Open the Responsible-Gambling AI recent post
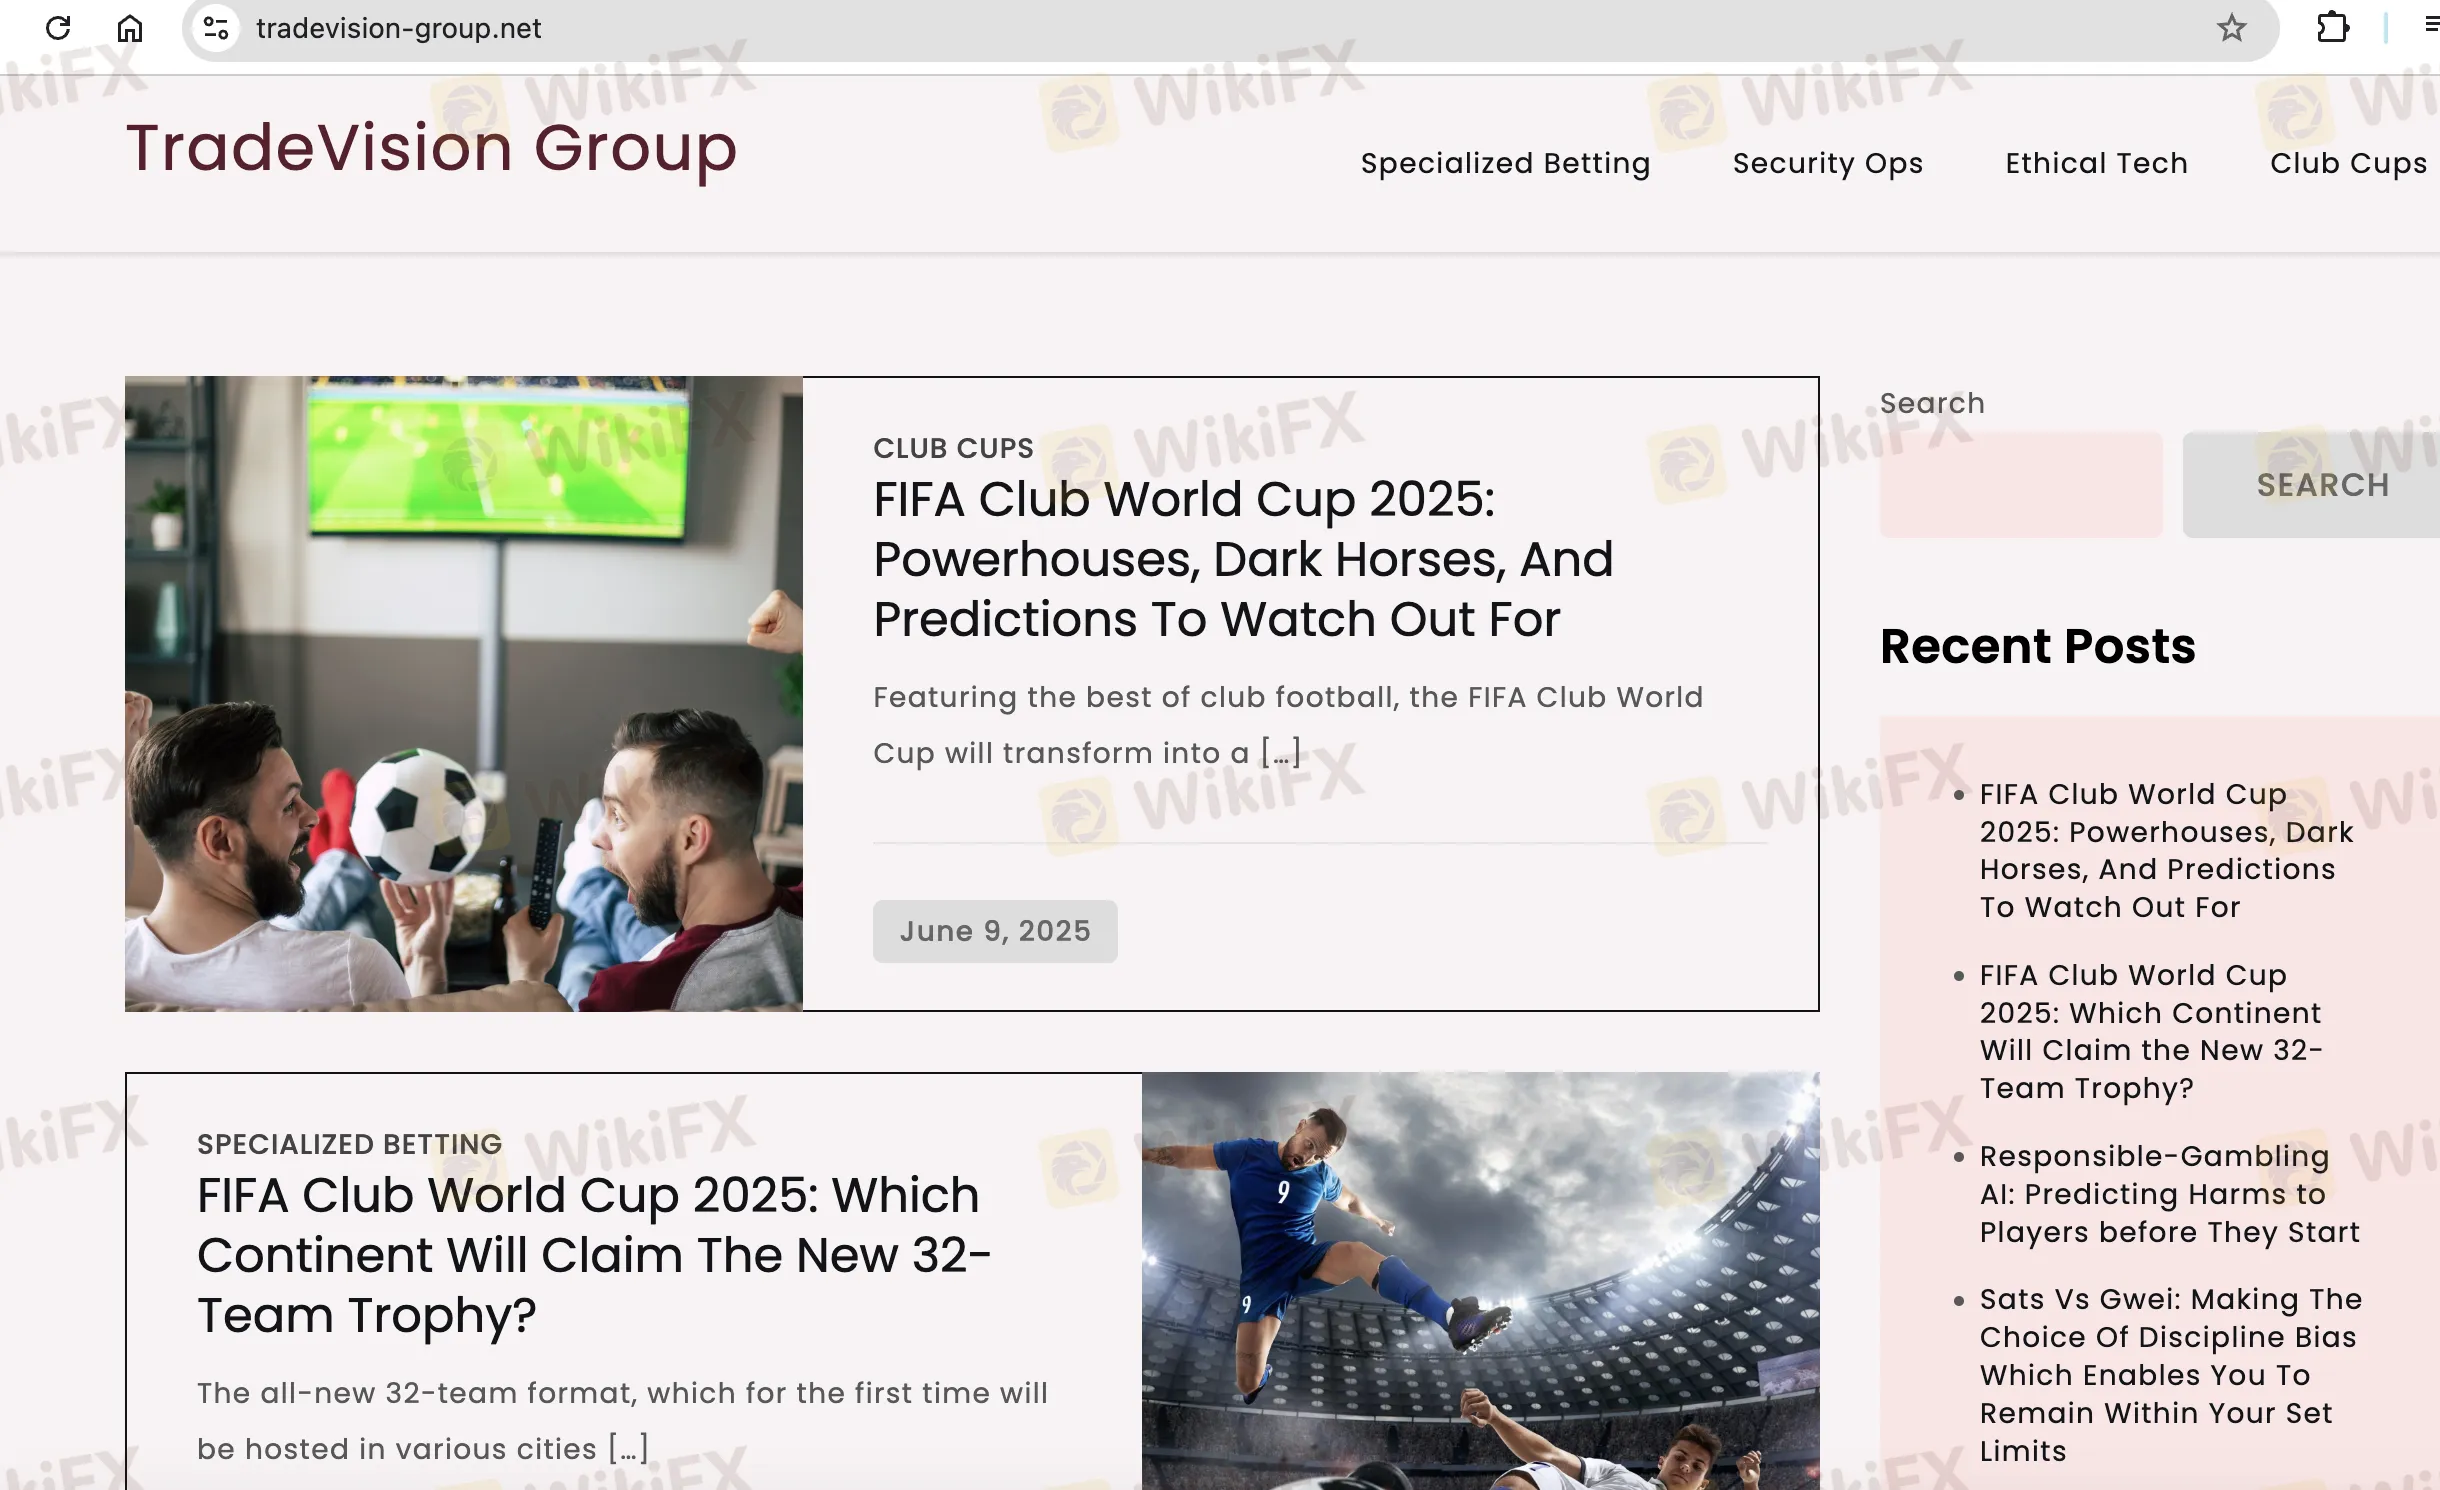The height and width of the screenshot is (1490, 2440). tap(2168, 1193)
